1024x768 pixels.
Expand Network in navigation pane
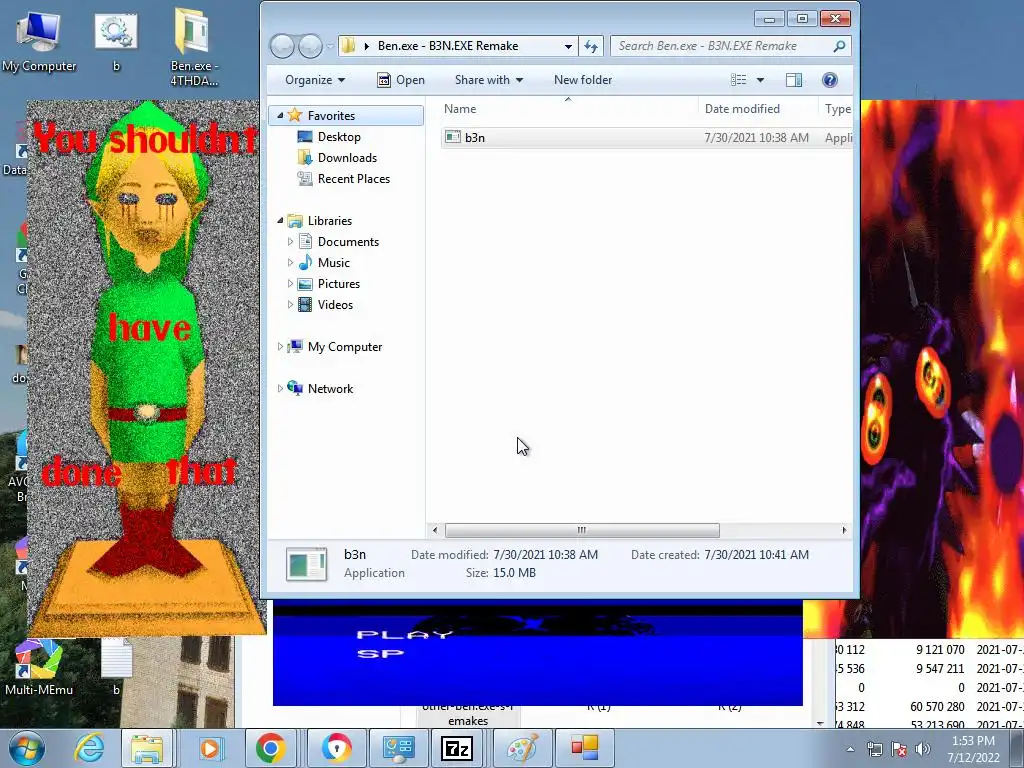click(x=280, y=389)
